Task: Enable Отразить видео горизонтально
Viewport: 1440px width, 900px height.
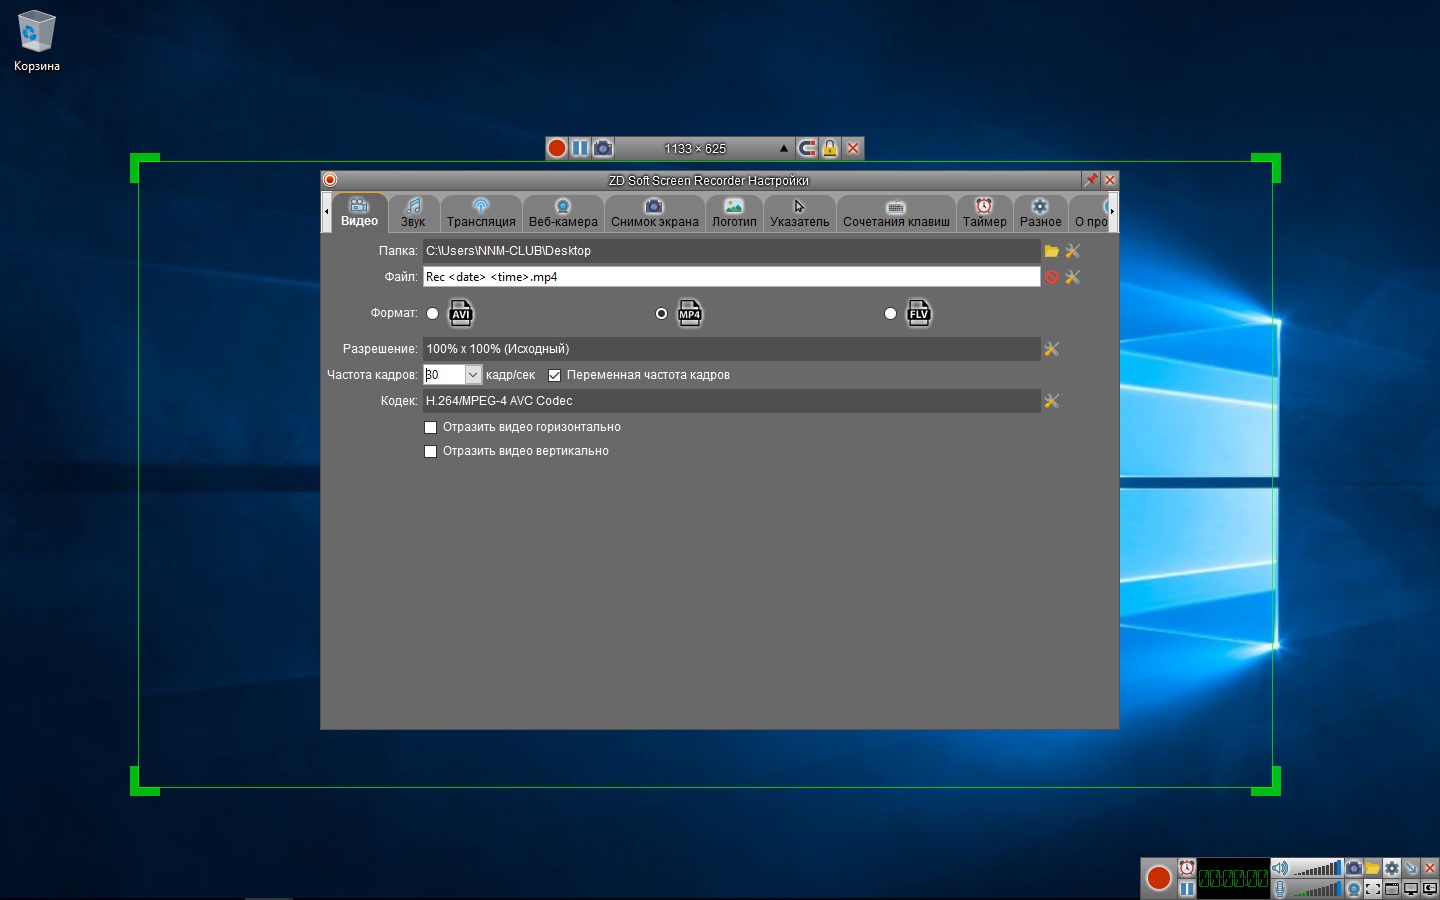Action: pos(431,427)
